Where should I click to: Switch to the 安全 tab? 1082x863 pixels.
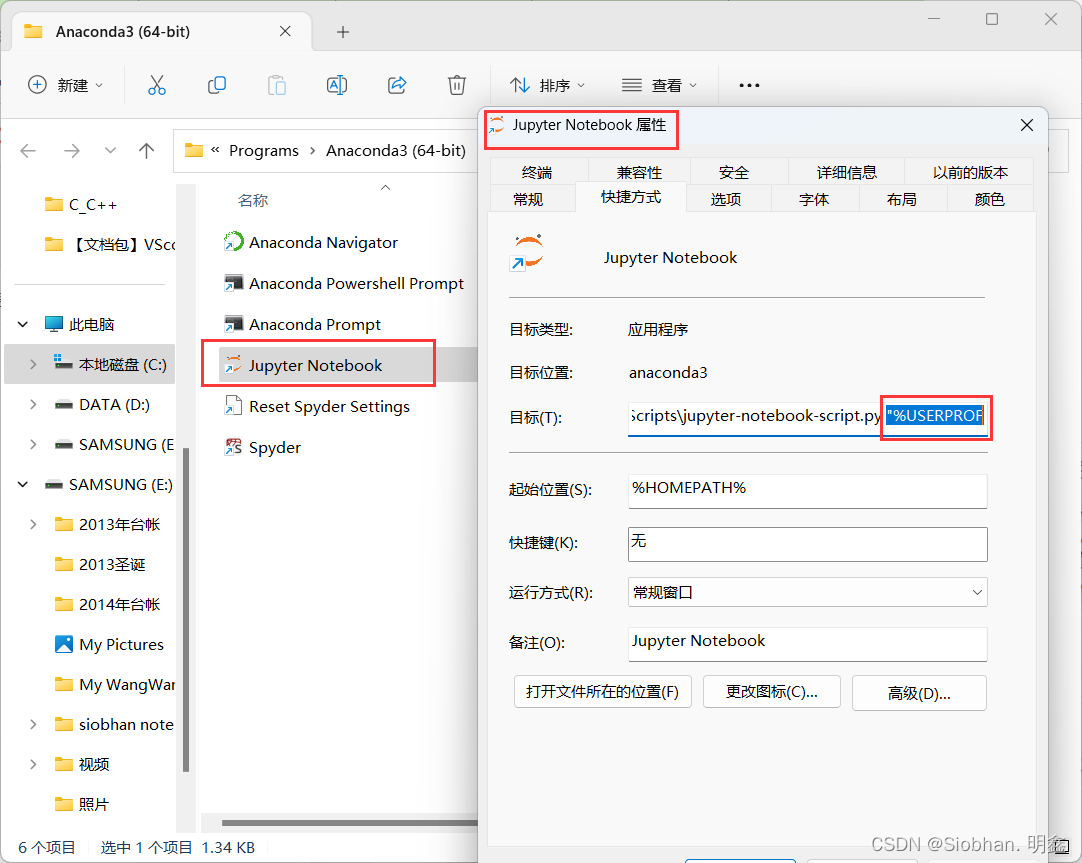pyautogui.click(x=734, y=172)
